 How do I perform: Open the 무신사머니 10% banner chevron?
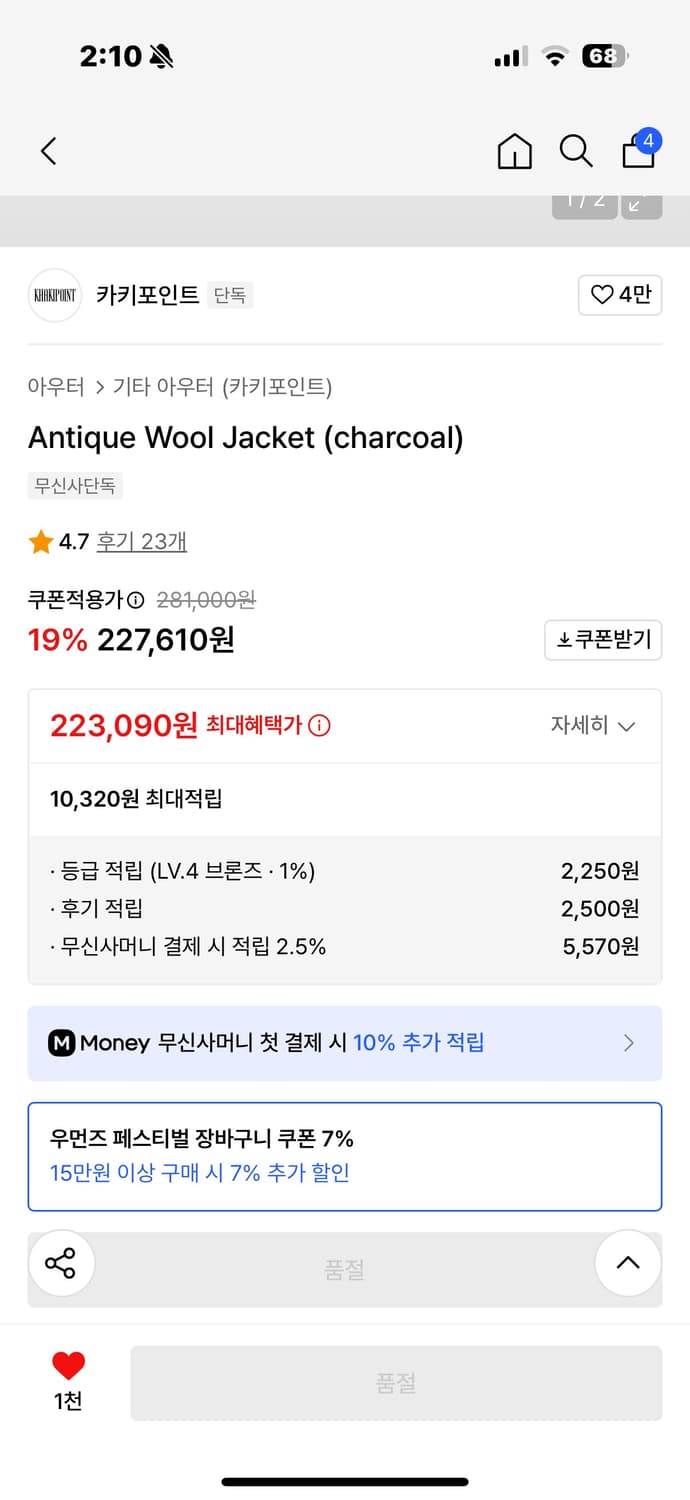629,1042
